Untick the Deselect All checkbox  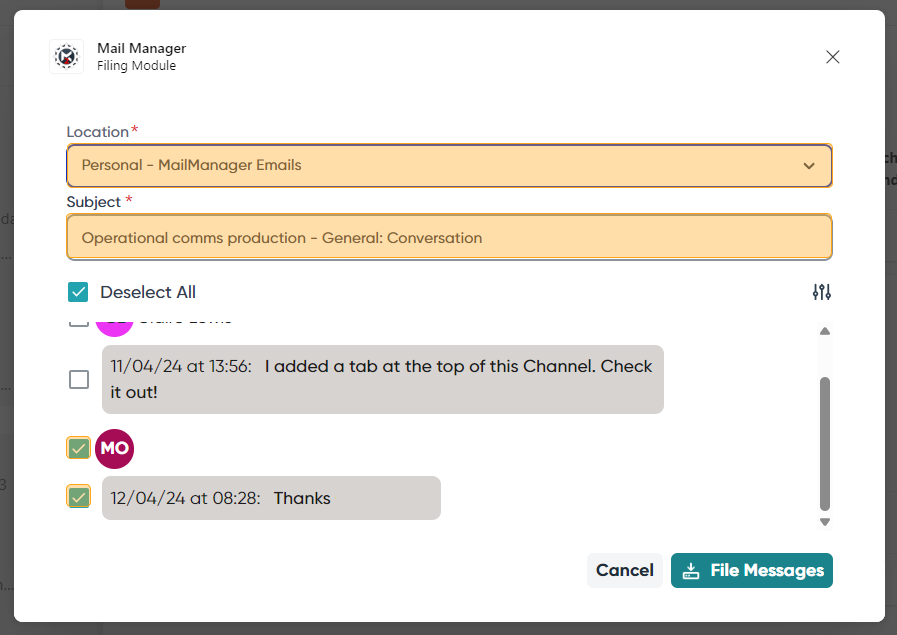tap(78, 292)
